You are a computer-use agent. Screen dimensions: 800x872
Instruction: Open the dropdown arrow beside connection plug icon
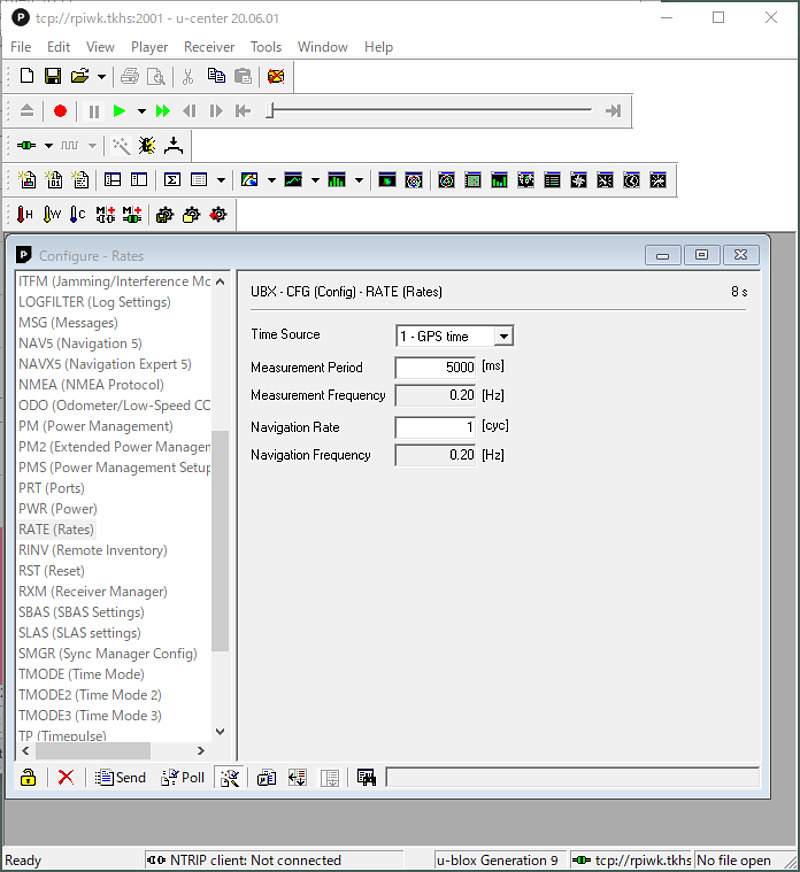[x=49, y=146]
